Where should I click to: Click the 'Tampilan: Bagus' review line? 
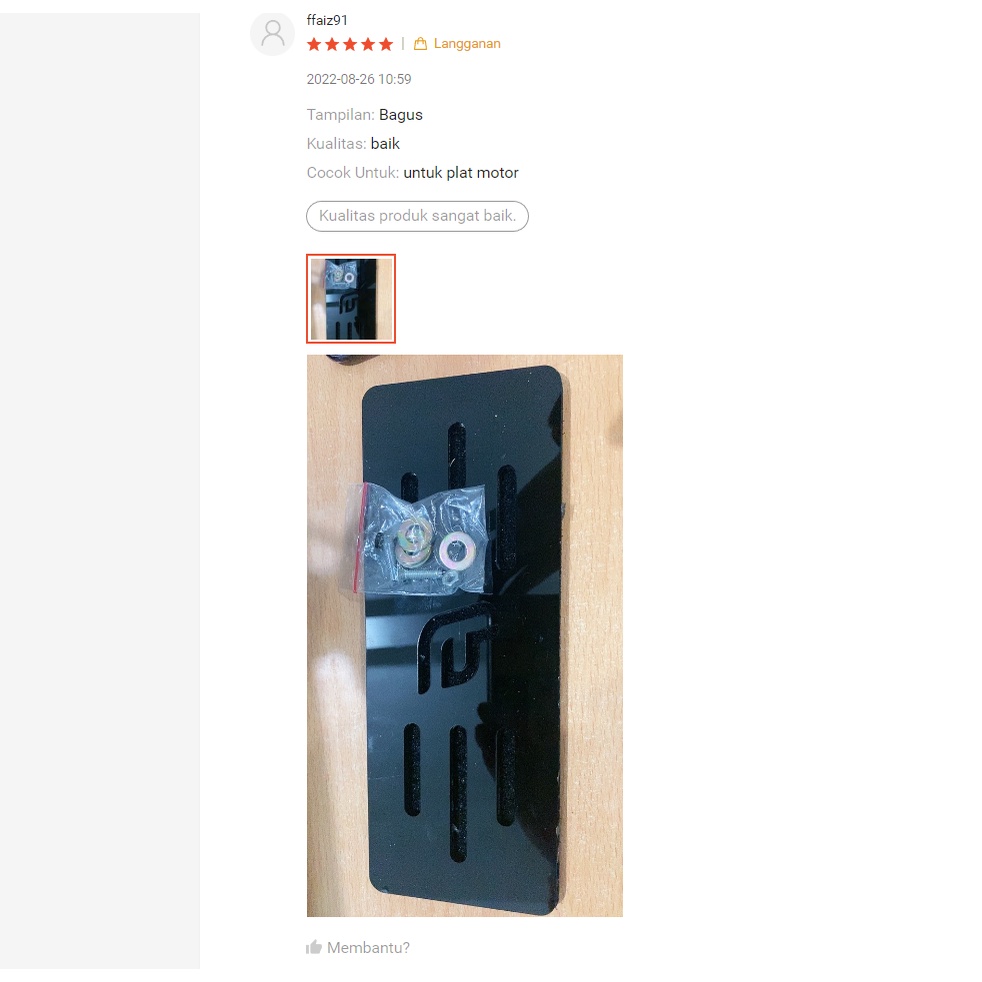coord(364,115)
